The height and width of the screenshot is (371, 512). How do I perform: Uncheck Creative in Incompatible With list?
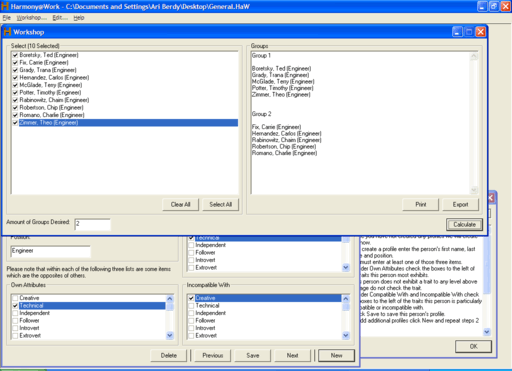pyautogui.click(x=191, y=298)
